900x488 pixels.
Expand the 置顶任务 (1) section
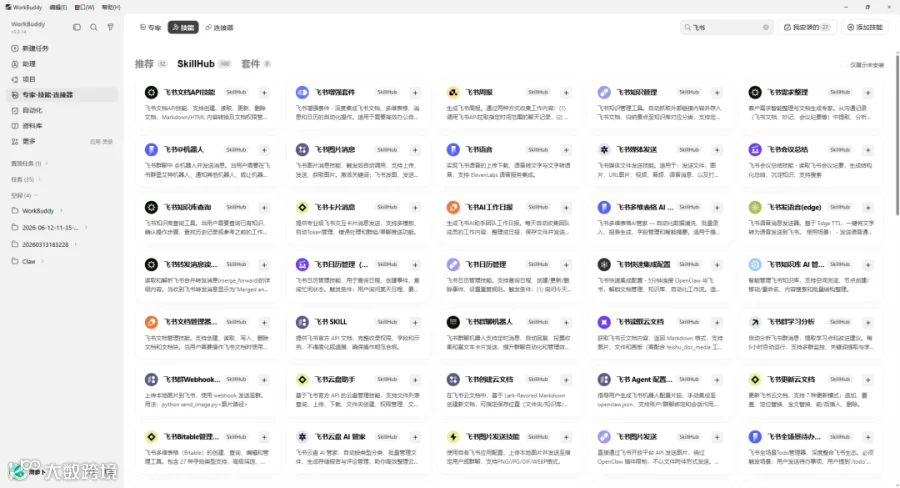pos(29,164)
